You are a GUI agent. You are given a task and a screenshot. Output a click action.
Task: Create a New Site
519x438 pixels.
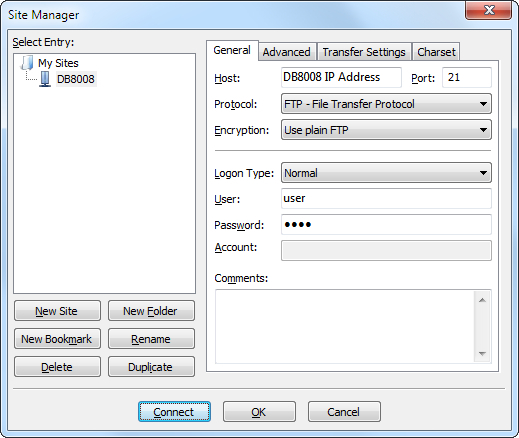click(57, 311)
